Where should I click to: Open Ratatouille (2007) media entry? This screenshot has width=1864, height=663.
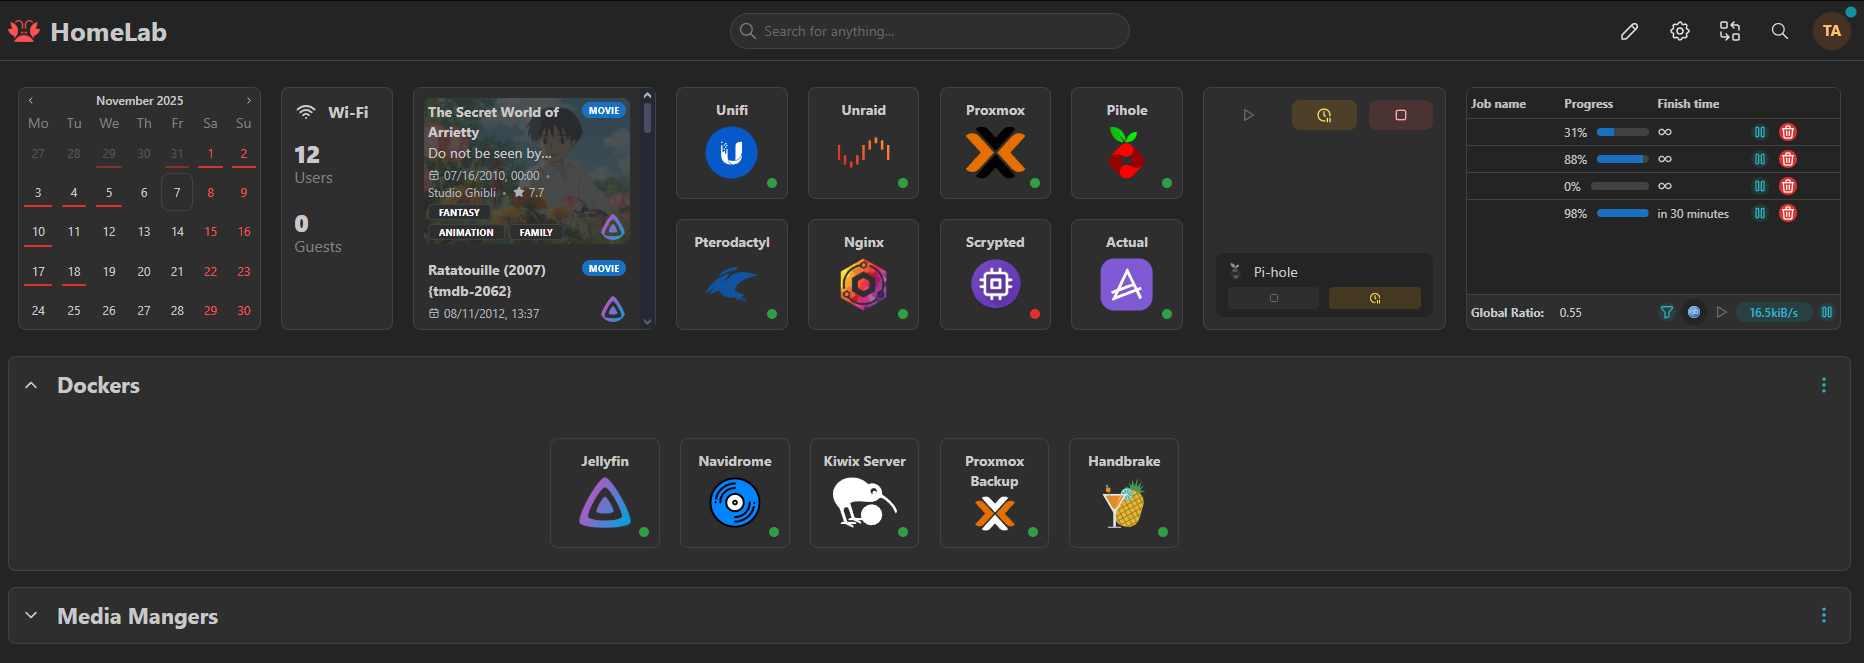click(x=487, y=280)
